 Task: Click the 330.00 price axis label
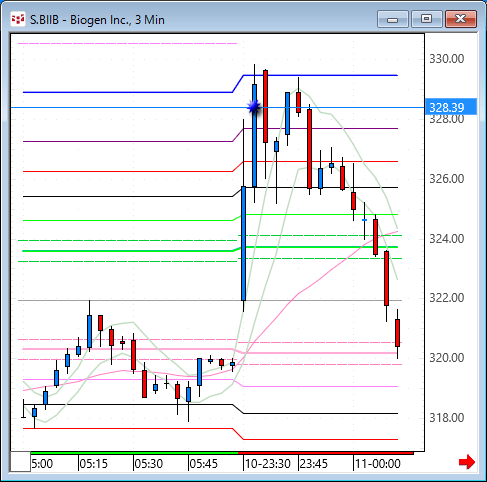click(446, 59)
